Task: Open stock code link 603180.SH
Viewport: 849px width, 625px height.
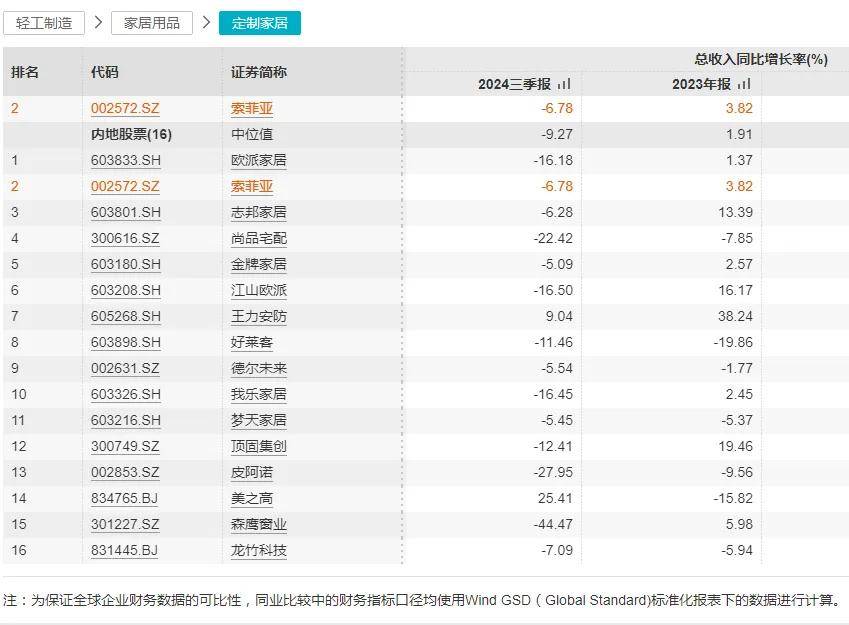Action: [x=126, y=264]
